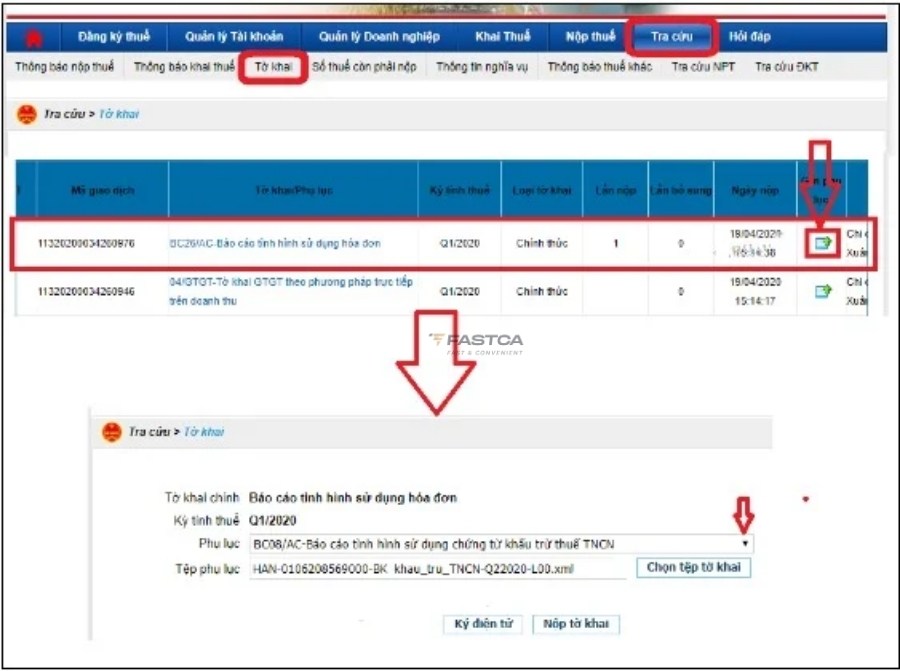
Task: Open the Phụ lục dropdown list
Action: click(744, 543)
